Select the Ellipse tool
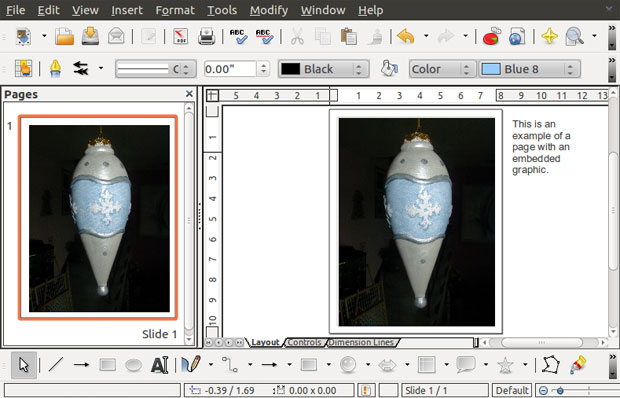 tap(134, 365)
